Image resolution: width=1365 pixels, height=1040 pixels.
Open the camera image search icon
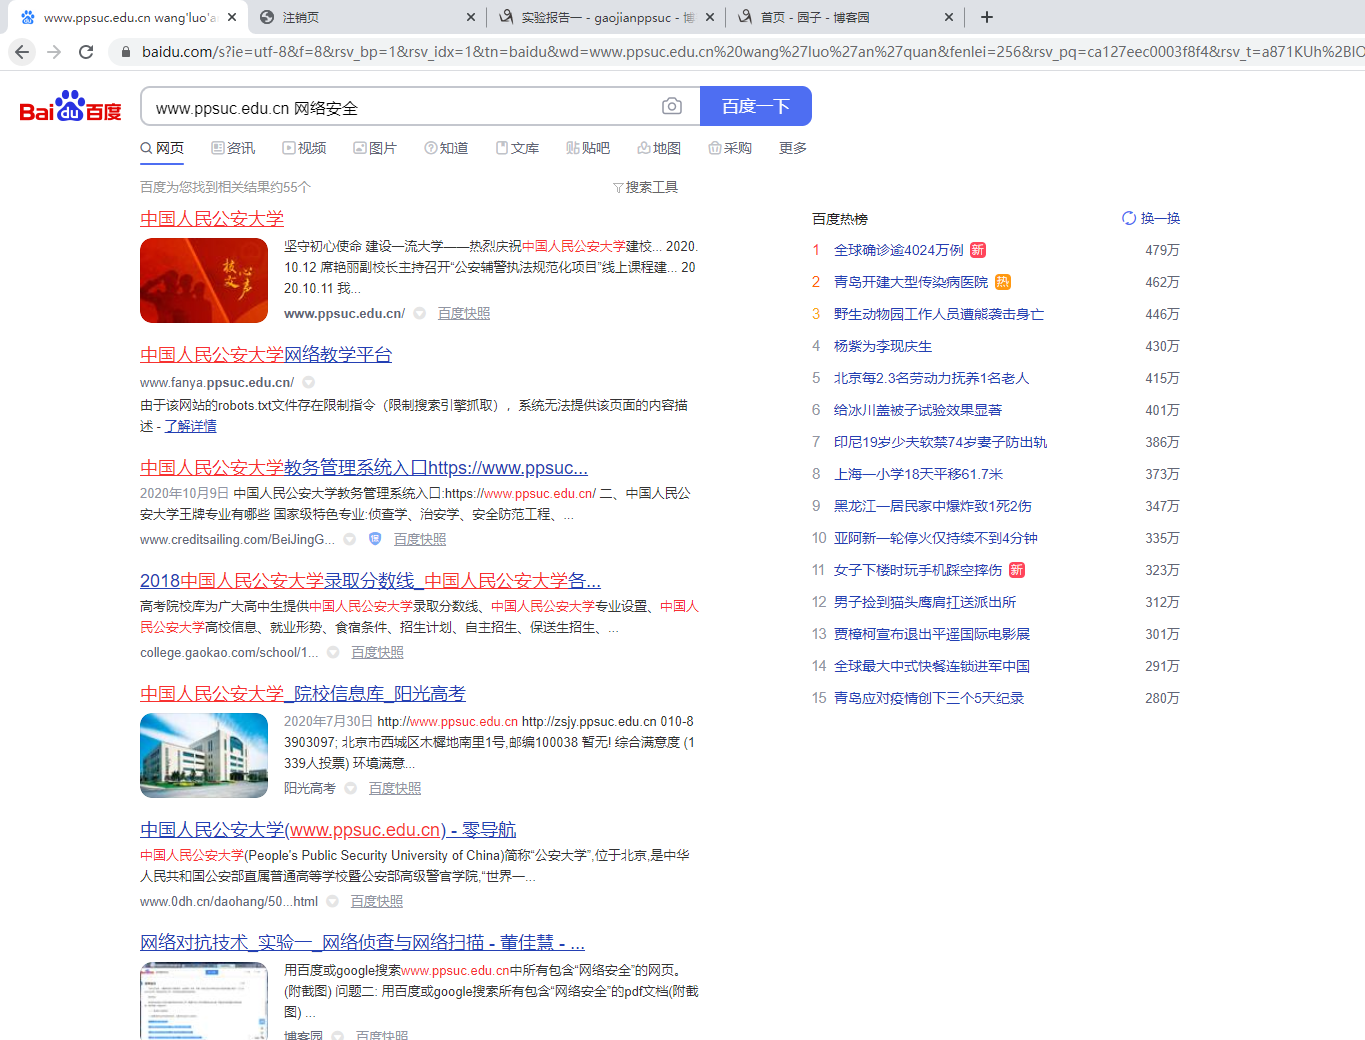(x=672, y=106)
